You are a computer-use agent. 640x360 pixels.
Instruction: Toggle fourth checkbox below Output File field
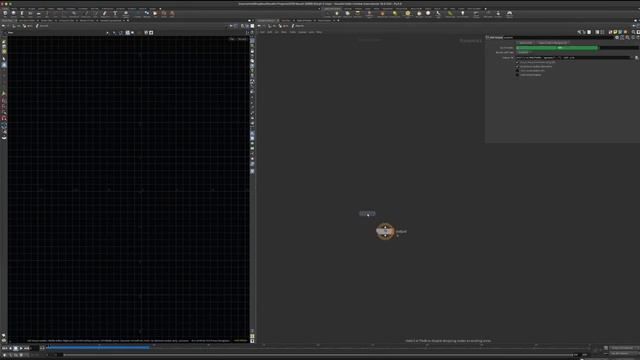pyautogui.click(x=517, y=75)
